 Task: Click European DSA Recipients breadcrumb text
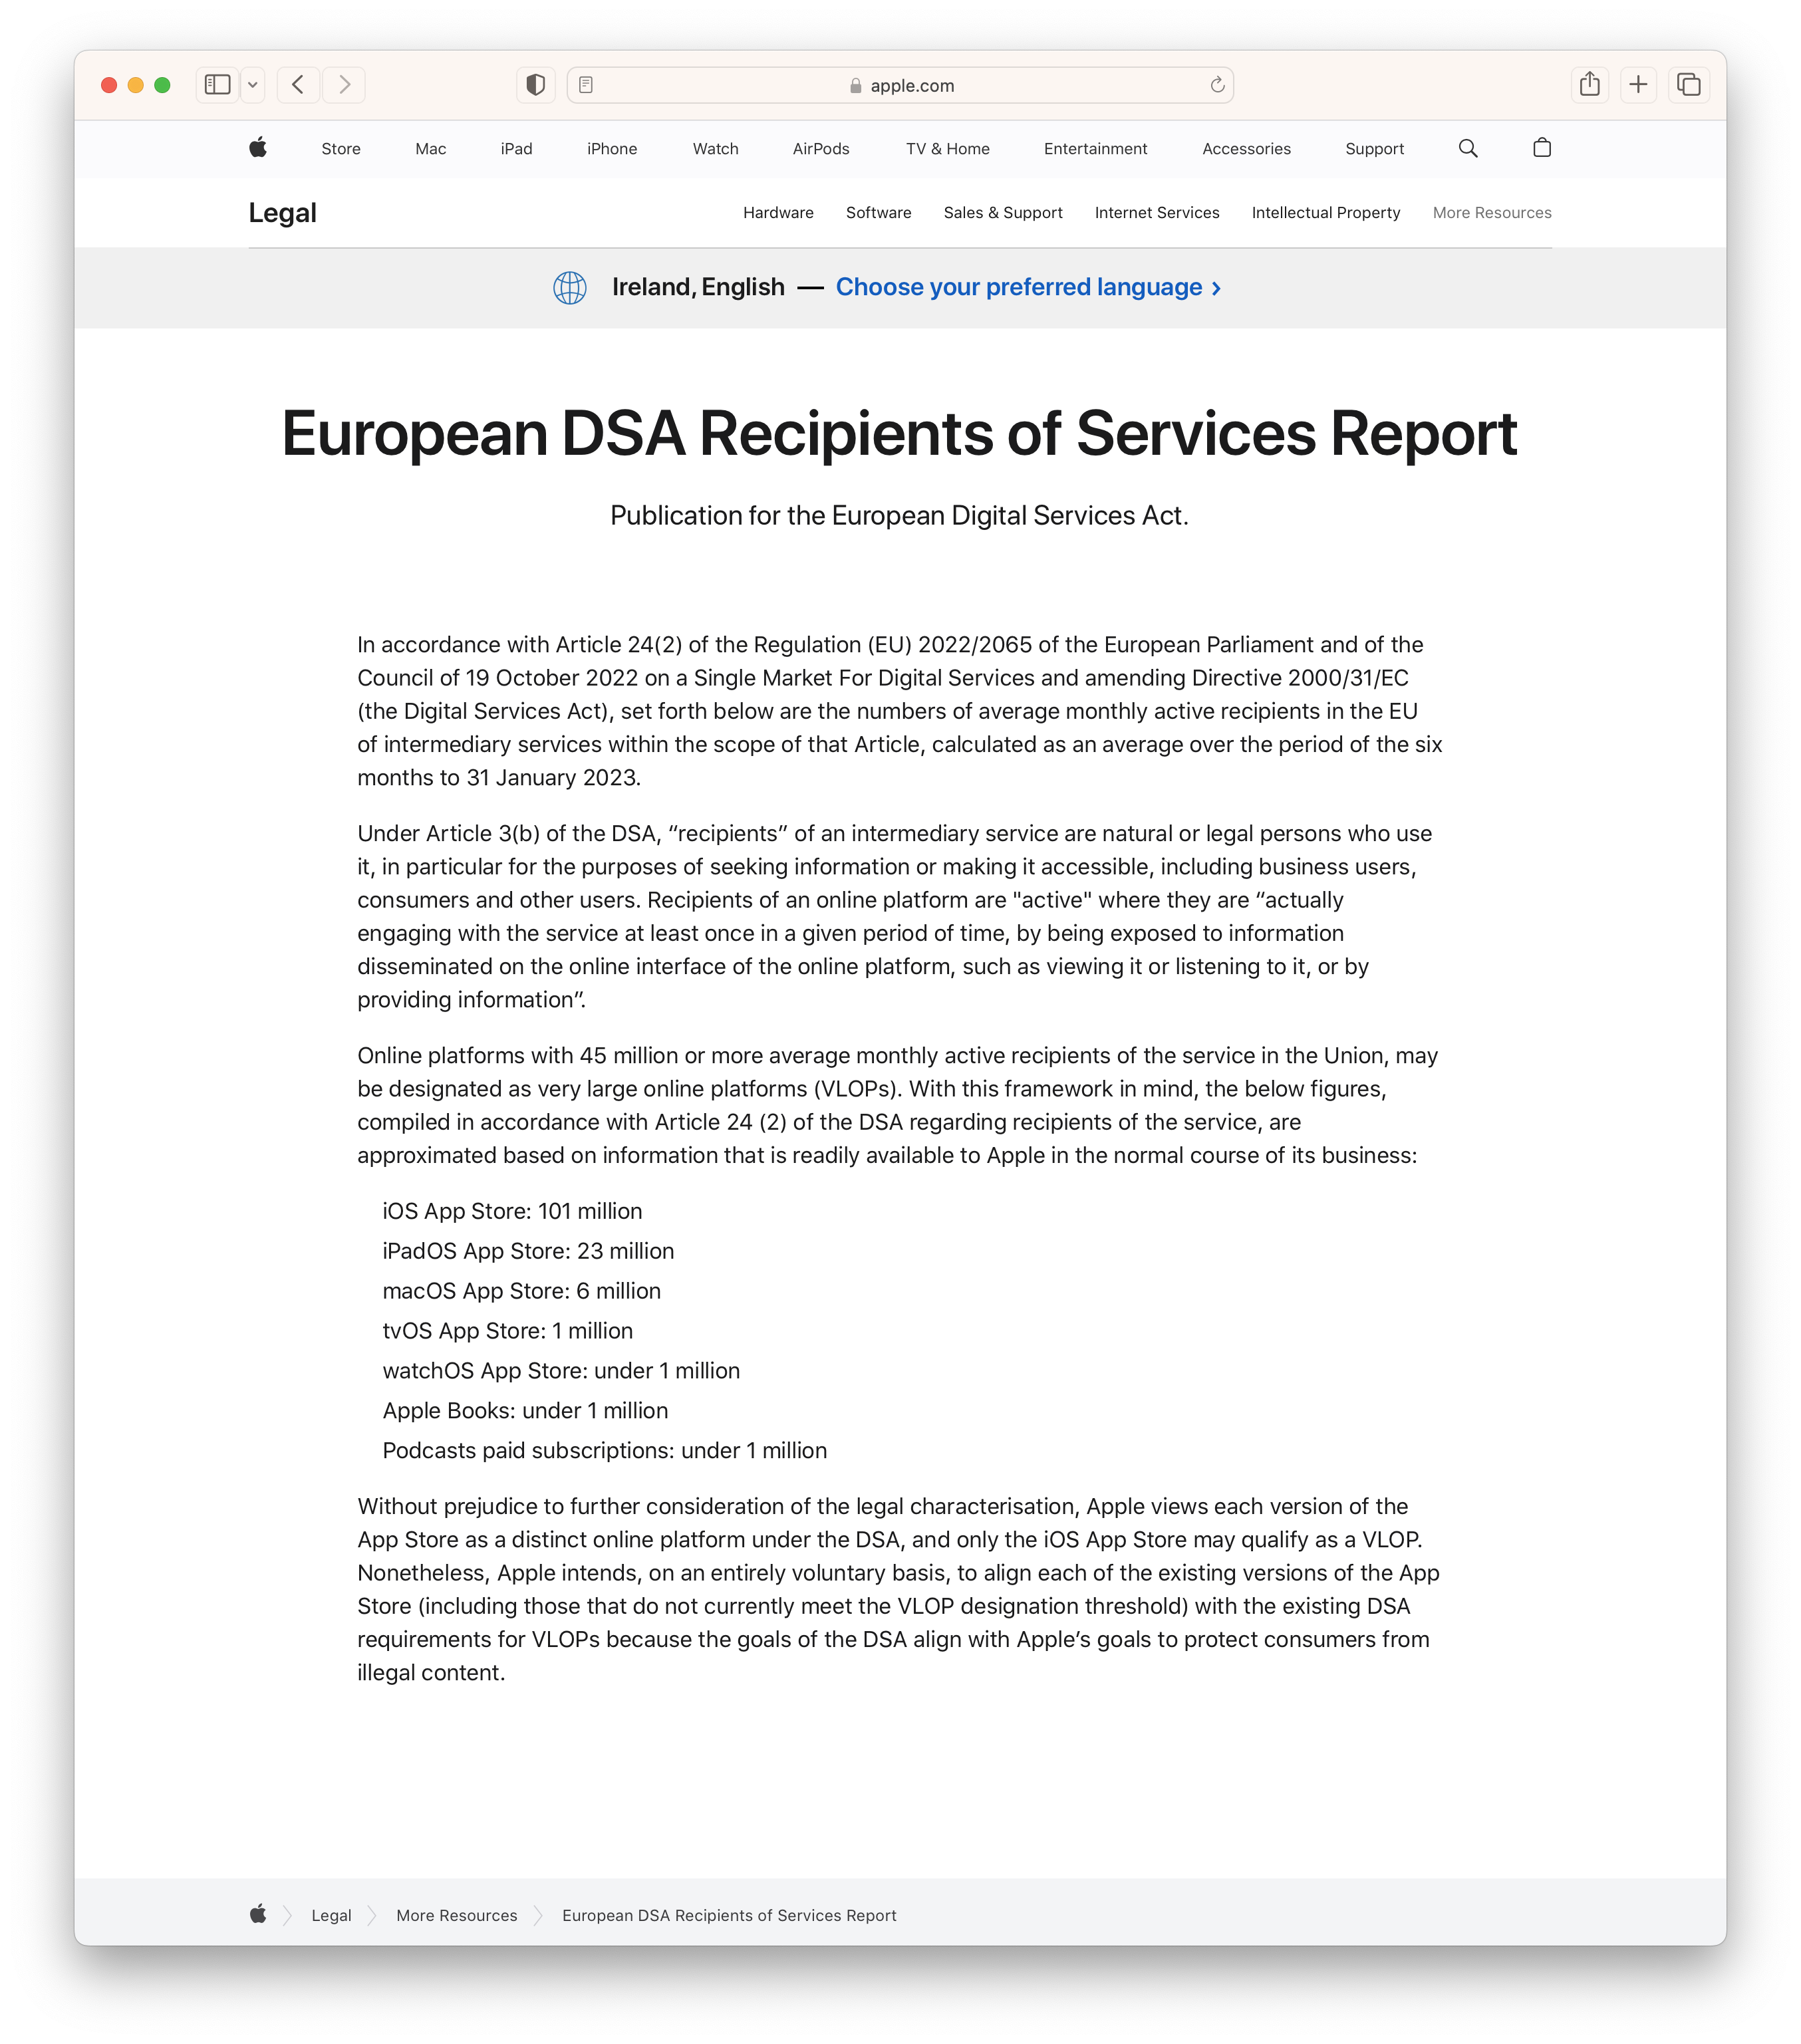tap(729, 1915)
